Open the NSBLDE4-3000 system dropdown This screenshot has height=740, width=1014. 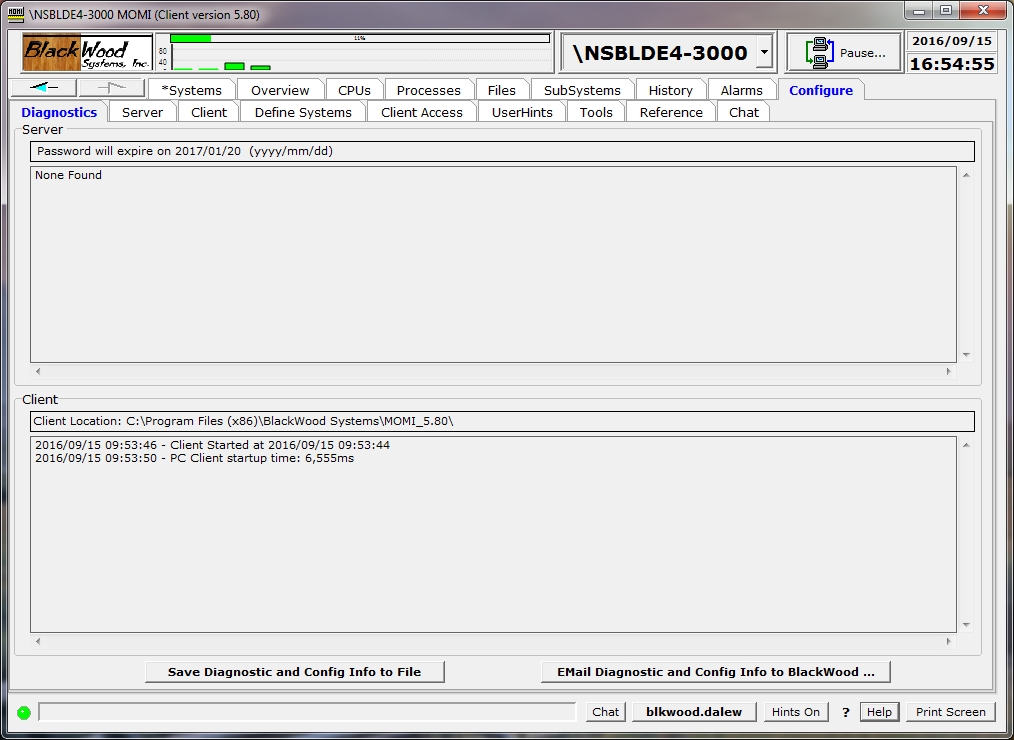pyautogui.click(x=764, y=52)
